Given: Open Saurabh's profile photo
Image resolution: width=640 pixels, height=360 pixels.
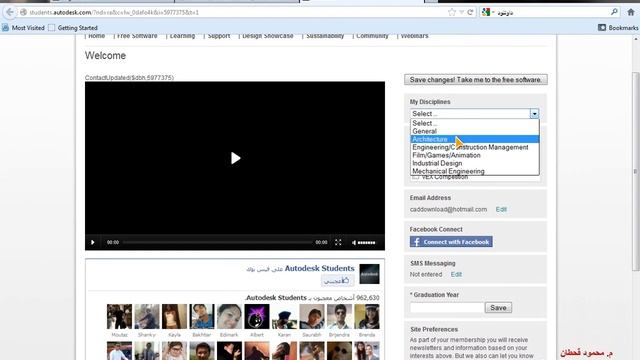Looking at the screenshot, I should pyautogui.click(x=312, y=316).
